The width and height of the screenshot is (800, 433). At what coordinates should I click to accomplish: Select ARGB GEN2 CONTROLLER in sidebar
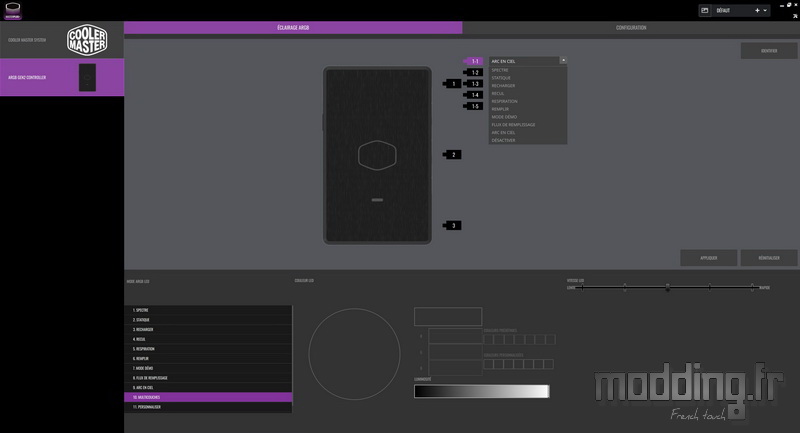pos(62,77)
